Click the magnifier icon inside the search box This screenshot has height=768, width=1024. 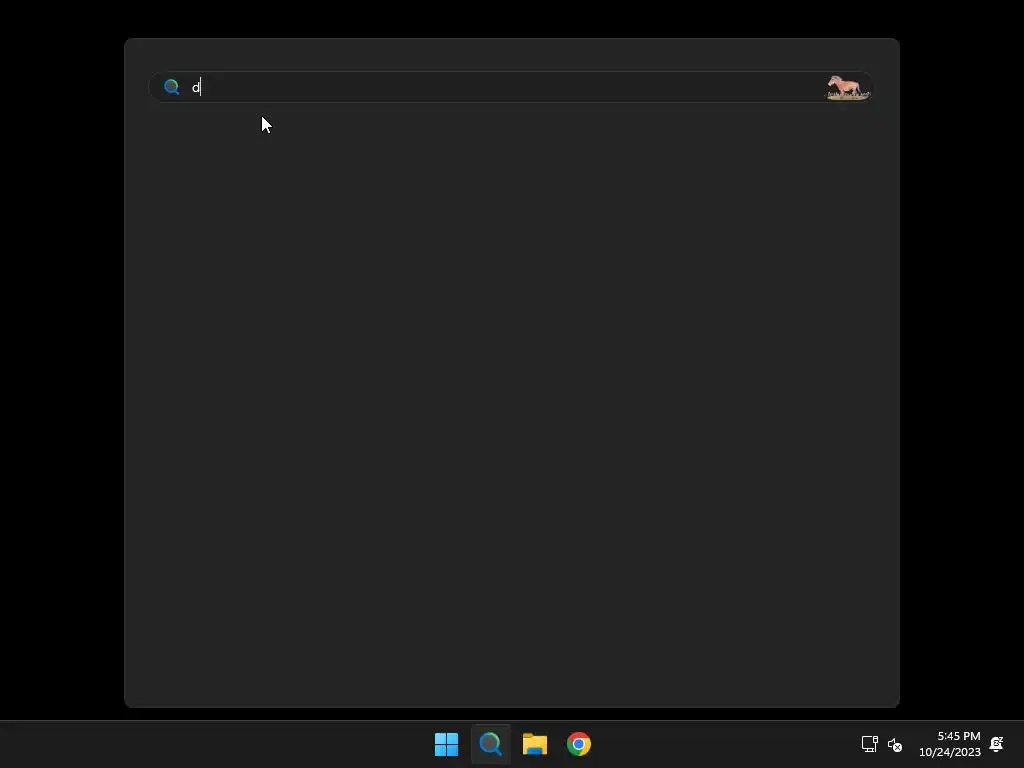171,87
